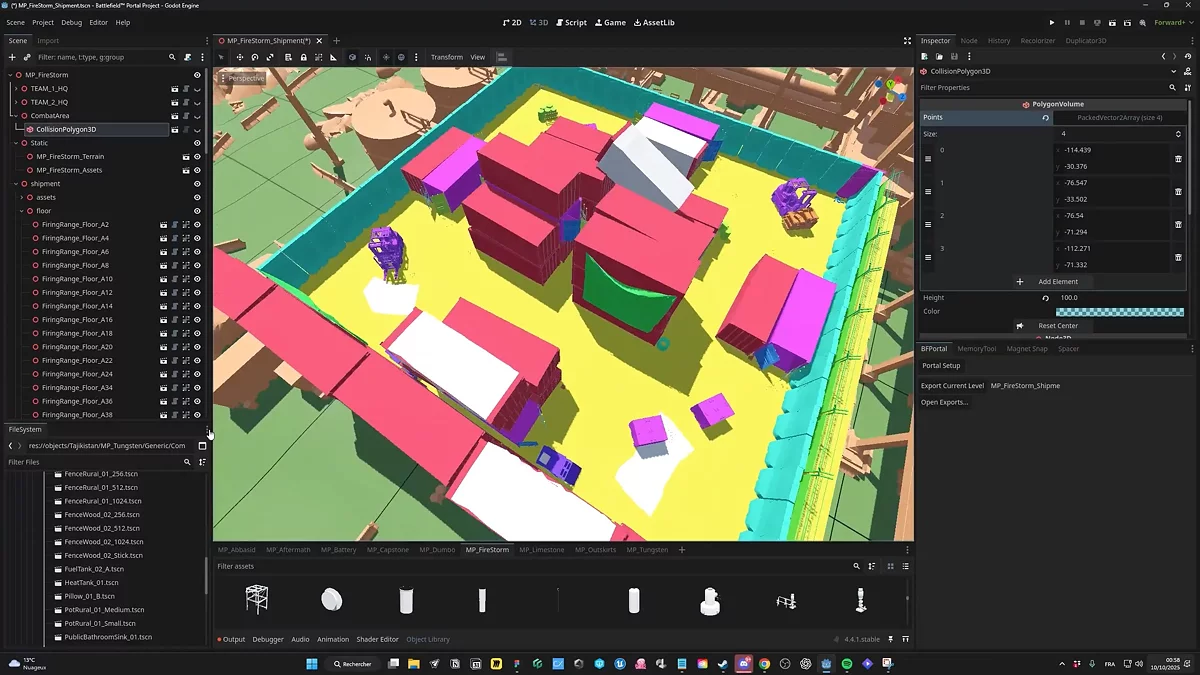Hide the FiringRange_Floor_A2 node
1200x675 pixels.
coord(197,225)
